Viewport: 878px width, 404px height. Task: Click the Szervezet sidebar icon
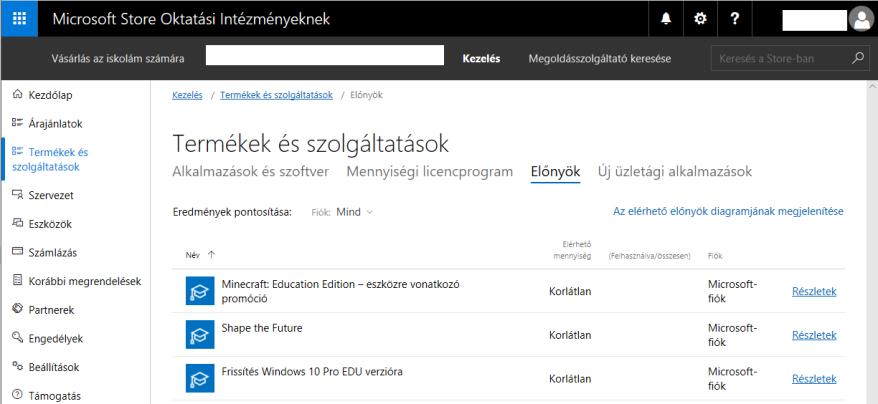click(x=18, y=195)
